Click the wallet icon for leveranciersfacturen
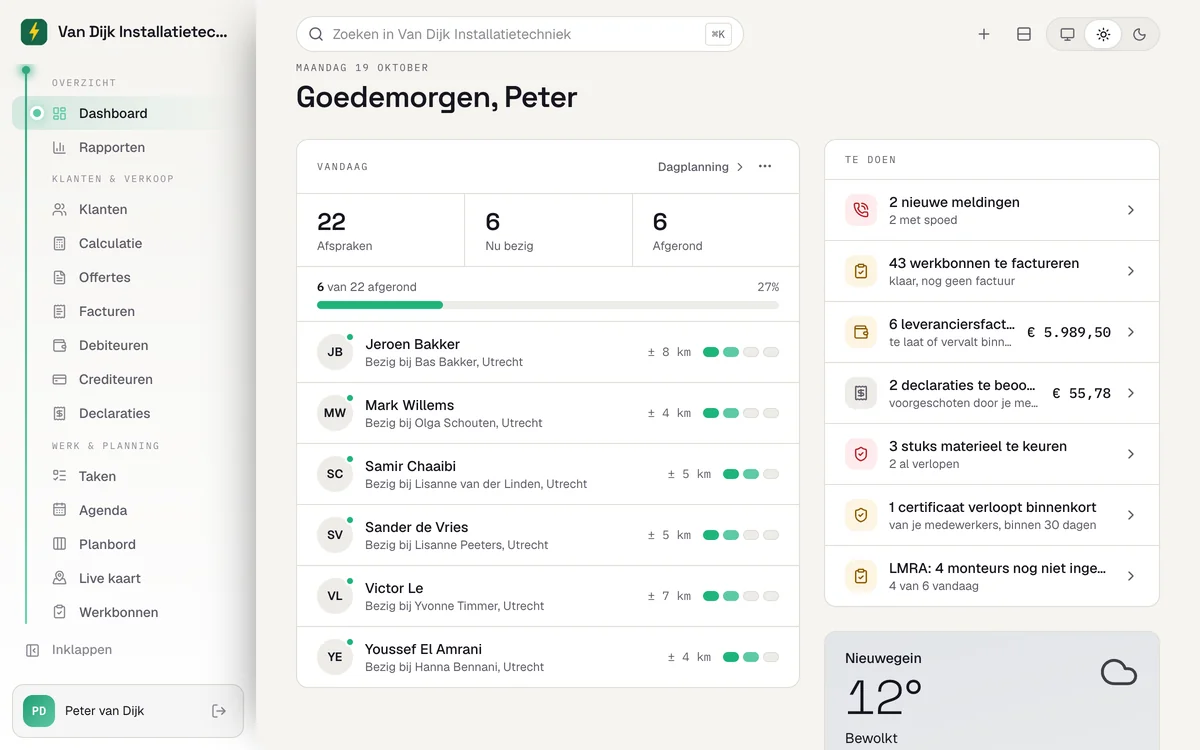Image resolution: width=1200 pixels, height=750 pixels. (x=861, y=332)
